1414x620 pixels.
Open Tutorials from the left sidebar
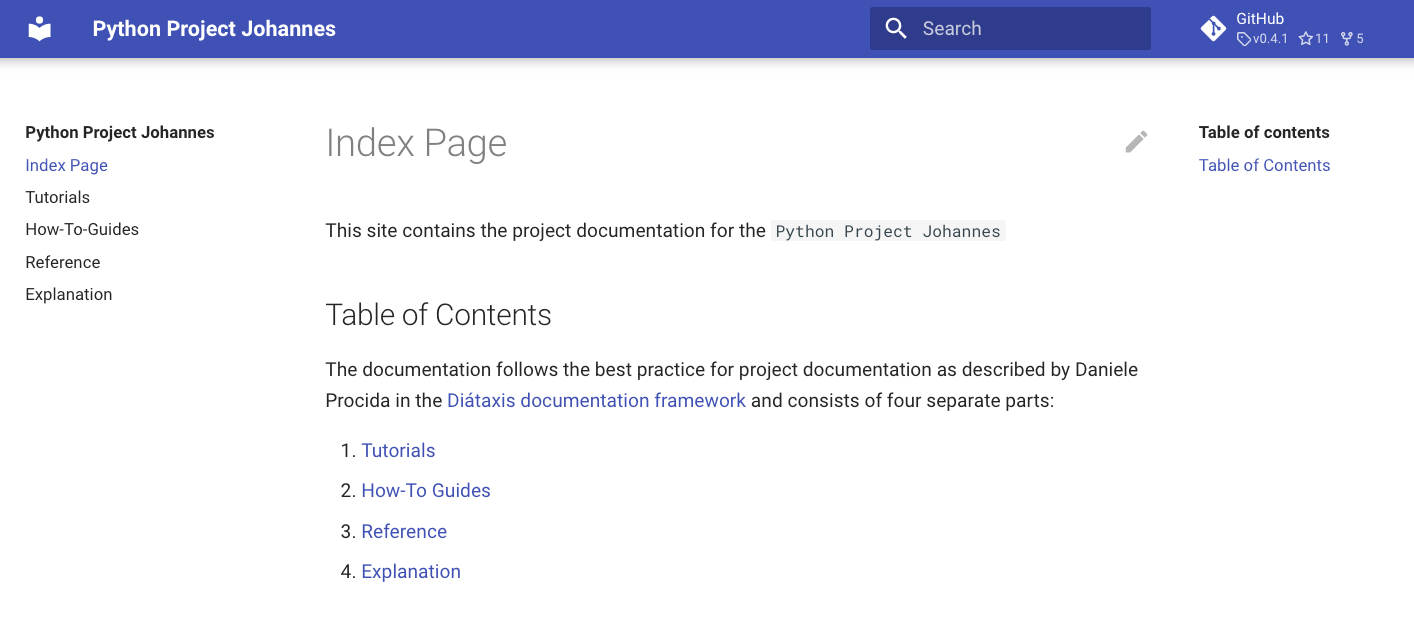point(57,197)
